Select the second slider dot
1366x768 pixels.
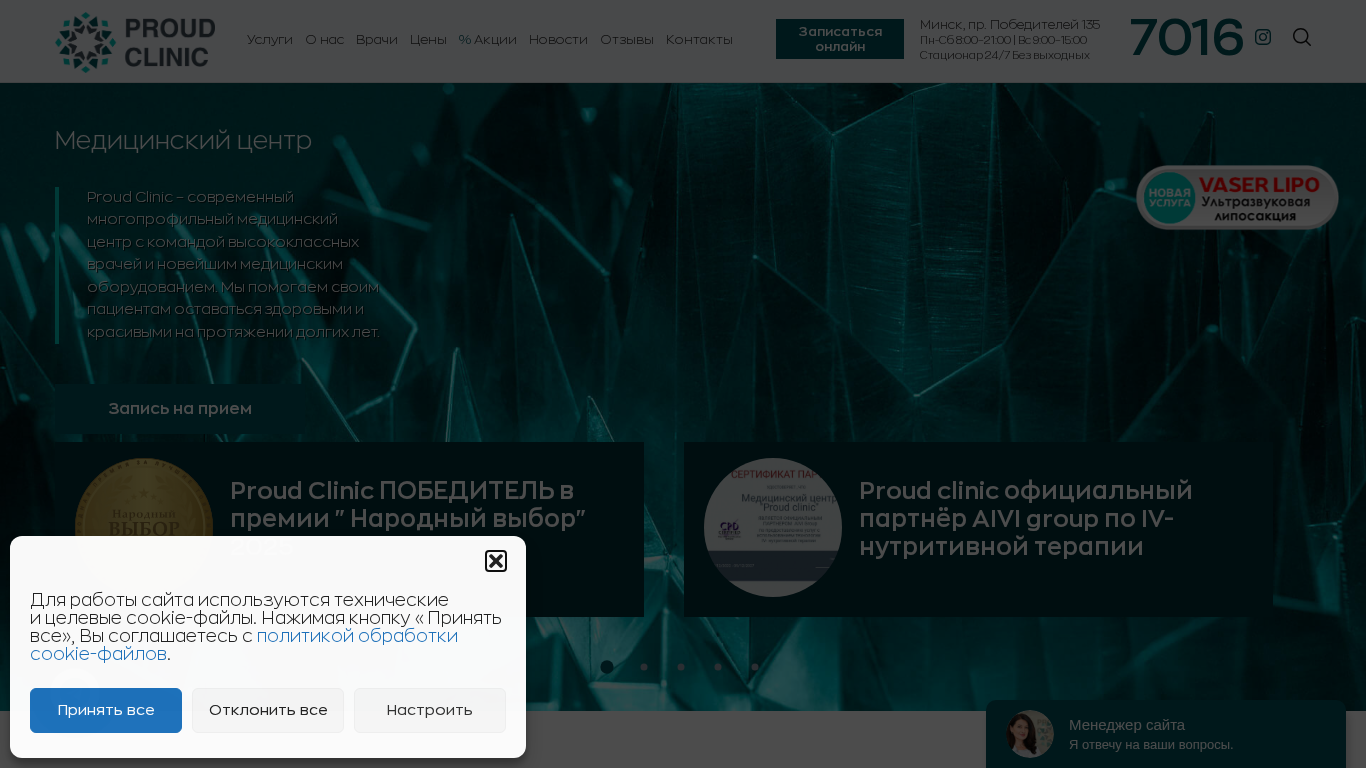644,667
